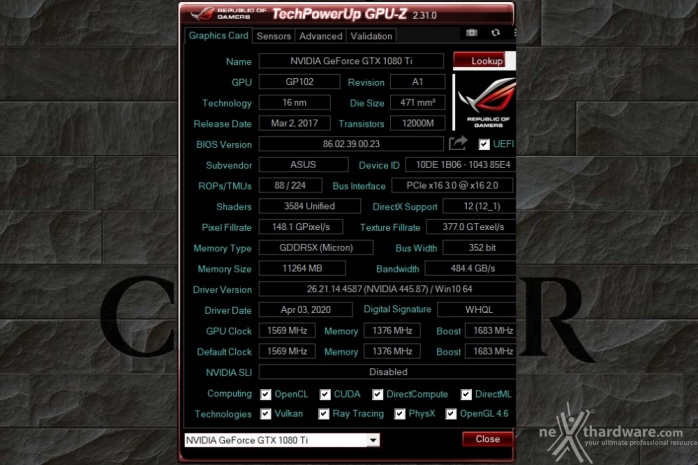This screenshot has width=698, height=465.
Task: Click the Release Date value Mar 2, 2017
Action: coord(295,123)
